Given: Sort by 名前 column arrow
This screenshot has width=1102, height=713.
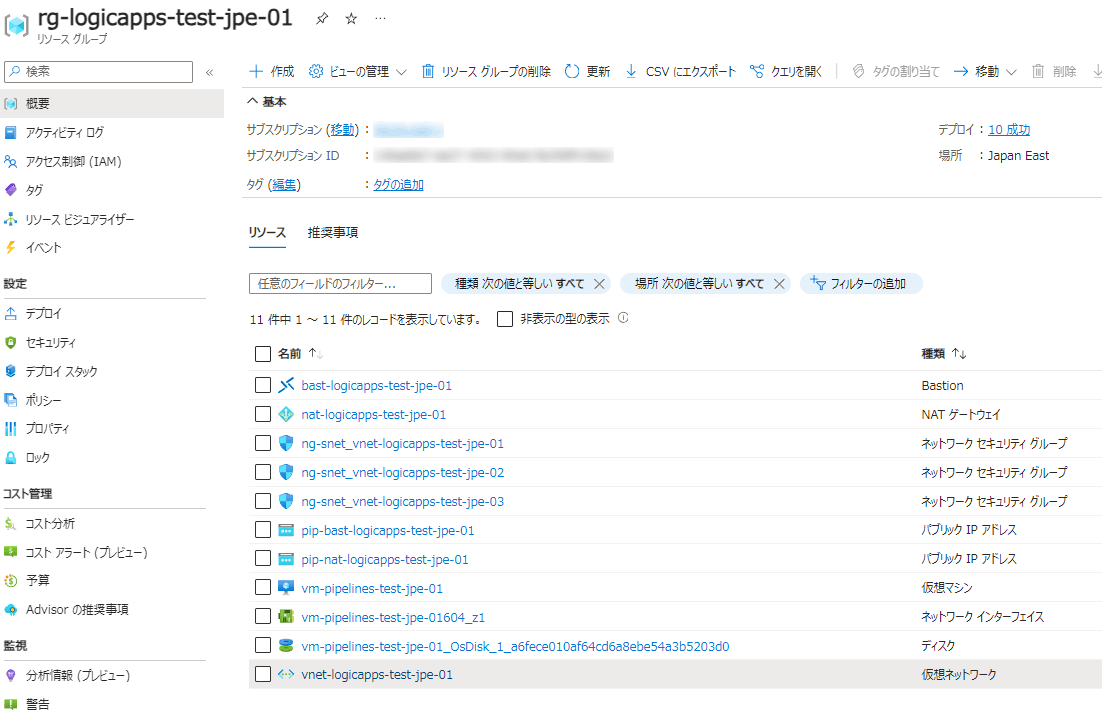Looking at the screenshot, I should coord(316,353).
